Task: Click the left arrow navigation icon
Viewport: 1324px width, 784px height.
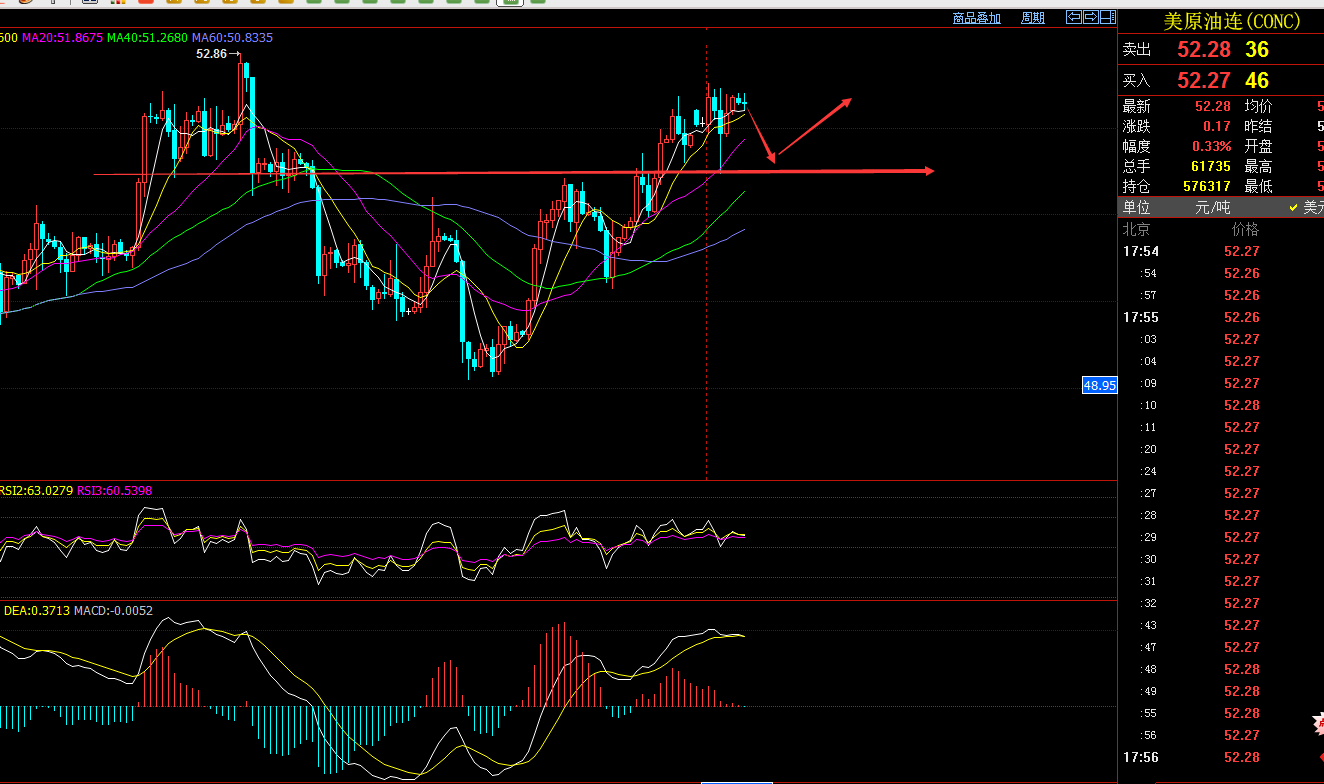Action: 1074,17
